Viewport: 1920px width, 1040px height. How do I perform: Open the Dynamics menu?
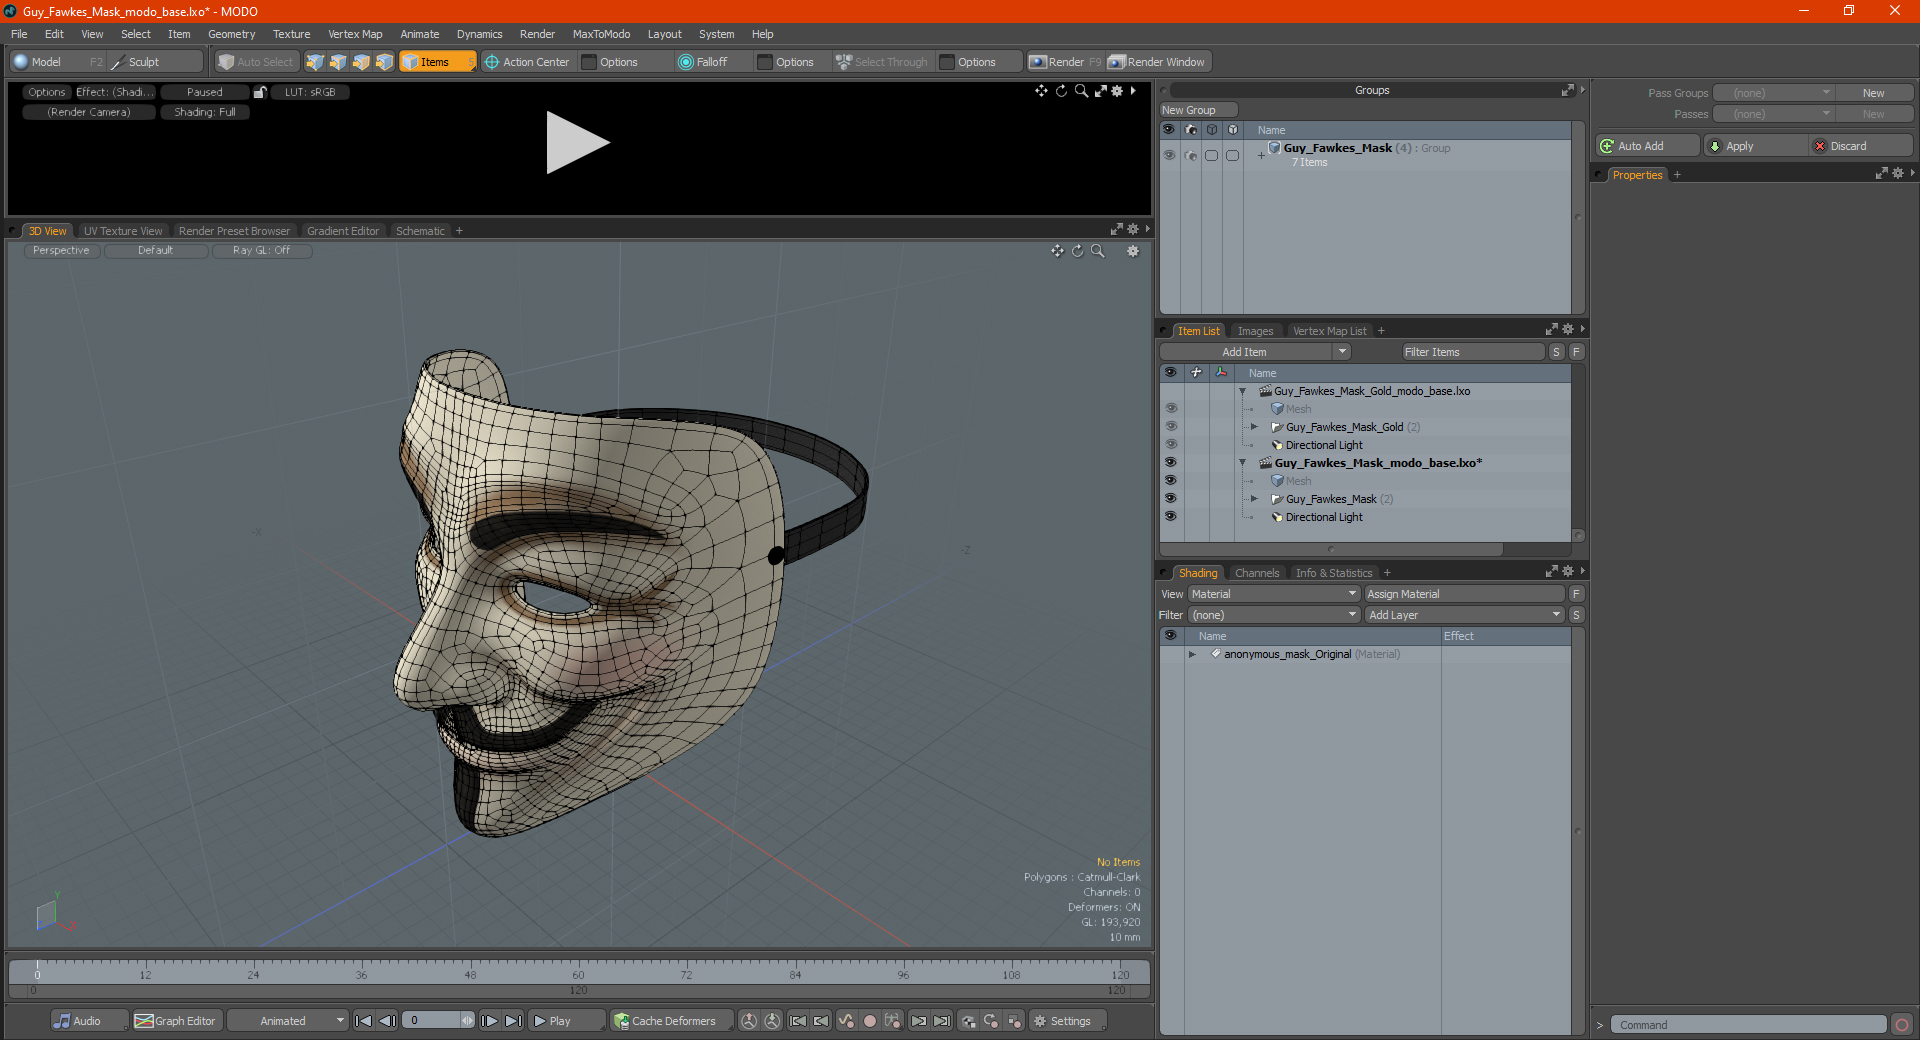pyautogui.click(x=479, y=34)
